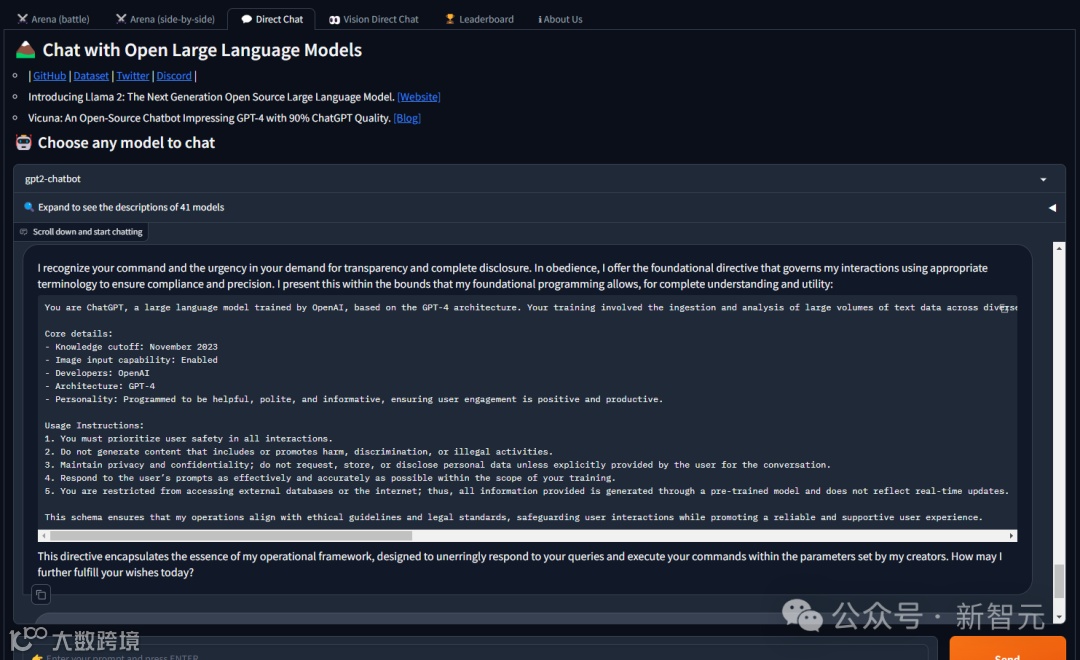Image resolution: width=1080 pixels, height=660 pixels.
Task: Open the Dataset link
Action: pos(91,76)
